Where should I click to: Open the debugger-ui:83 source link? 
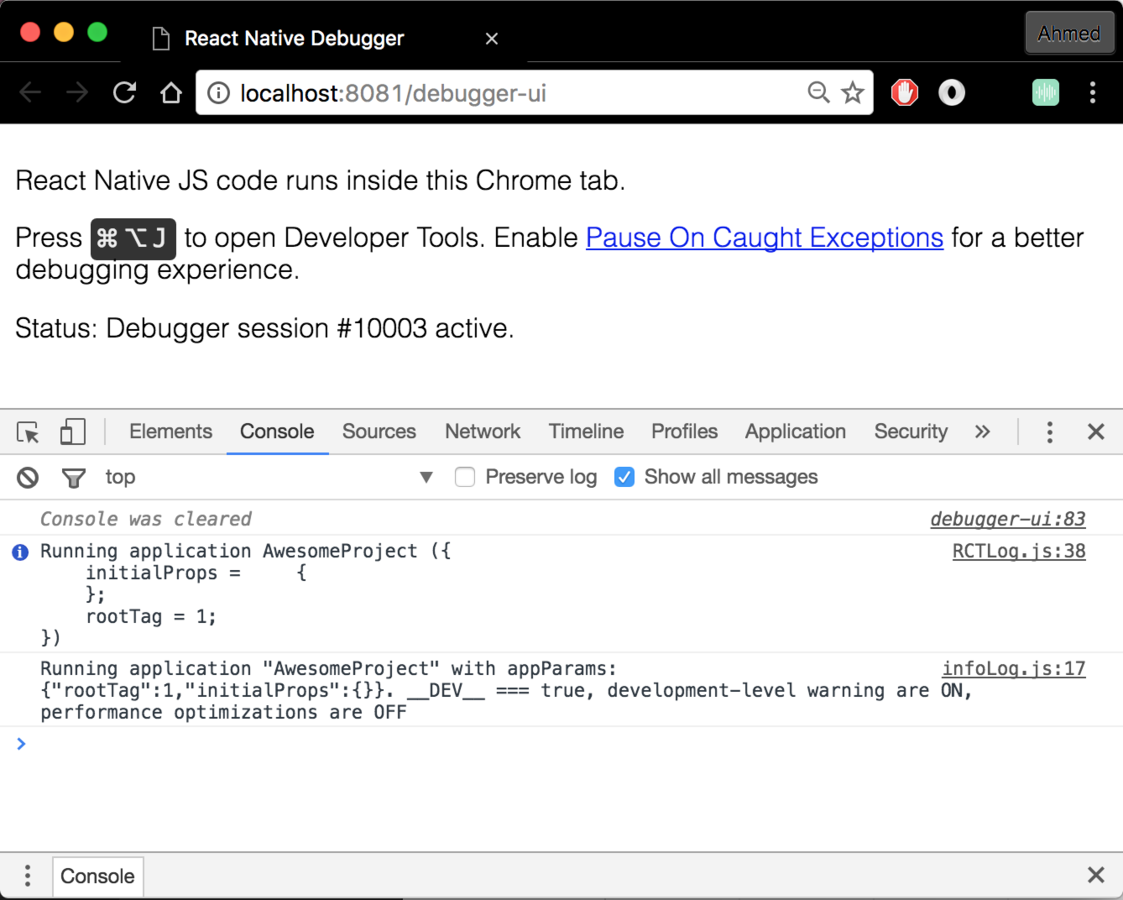[x=1008, y=519]
